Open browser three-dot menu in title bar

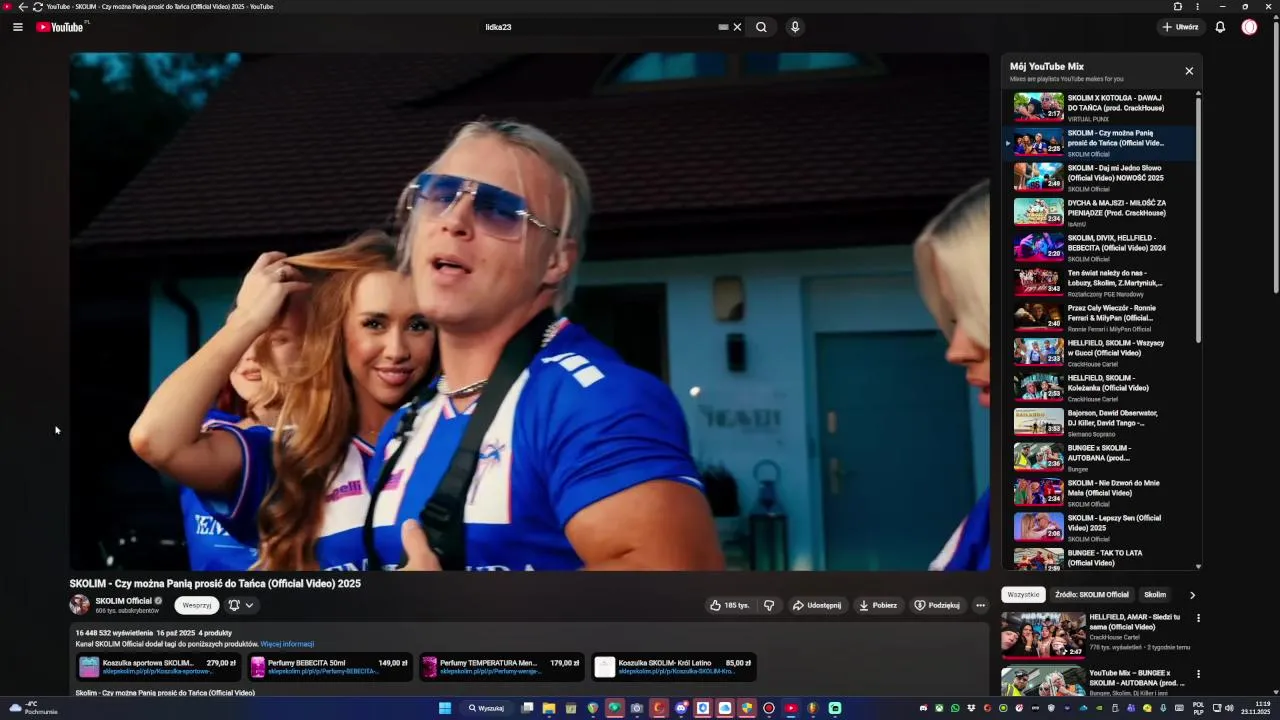(x=1197, y=6)
